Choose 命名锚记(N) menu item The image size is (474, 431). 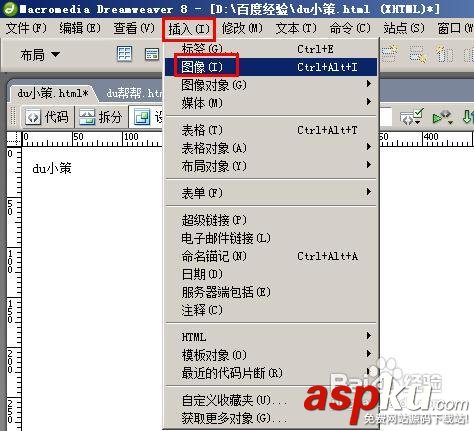271,256
